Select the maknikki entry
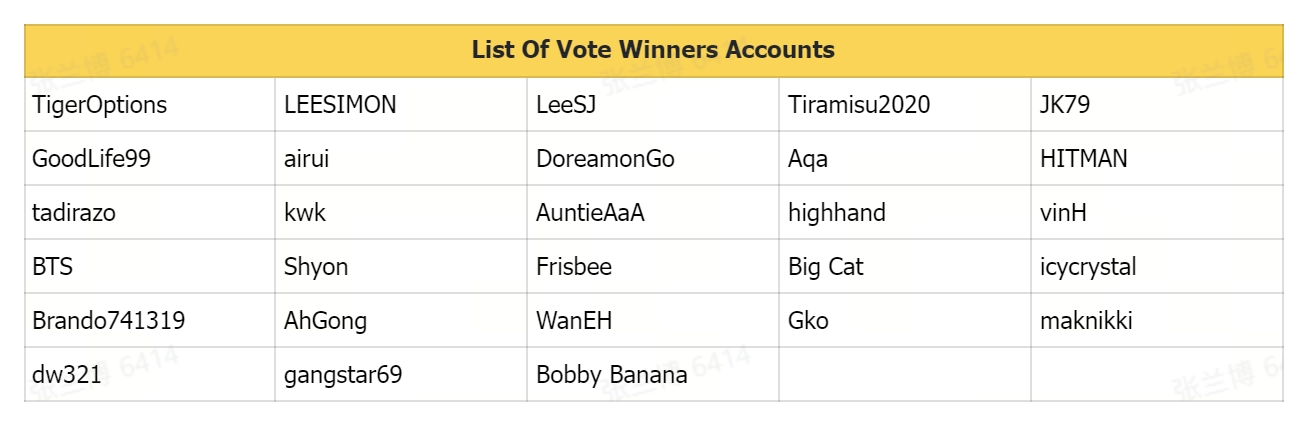1308x426 pixels. point(1086,321)
